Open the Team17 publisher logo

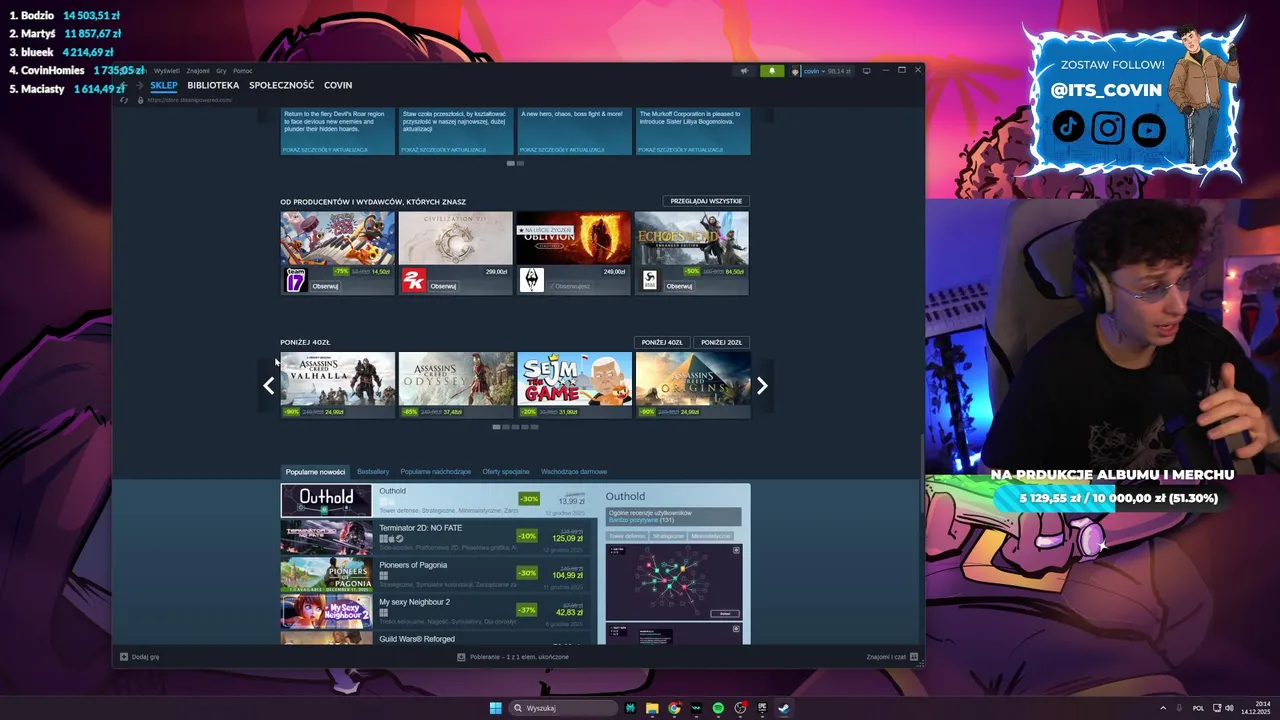click(x=295, y=281)
